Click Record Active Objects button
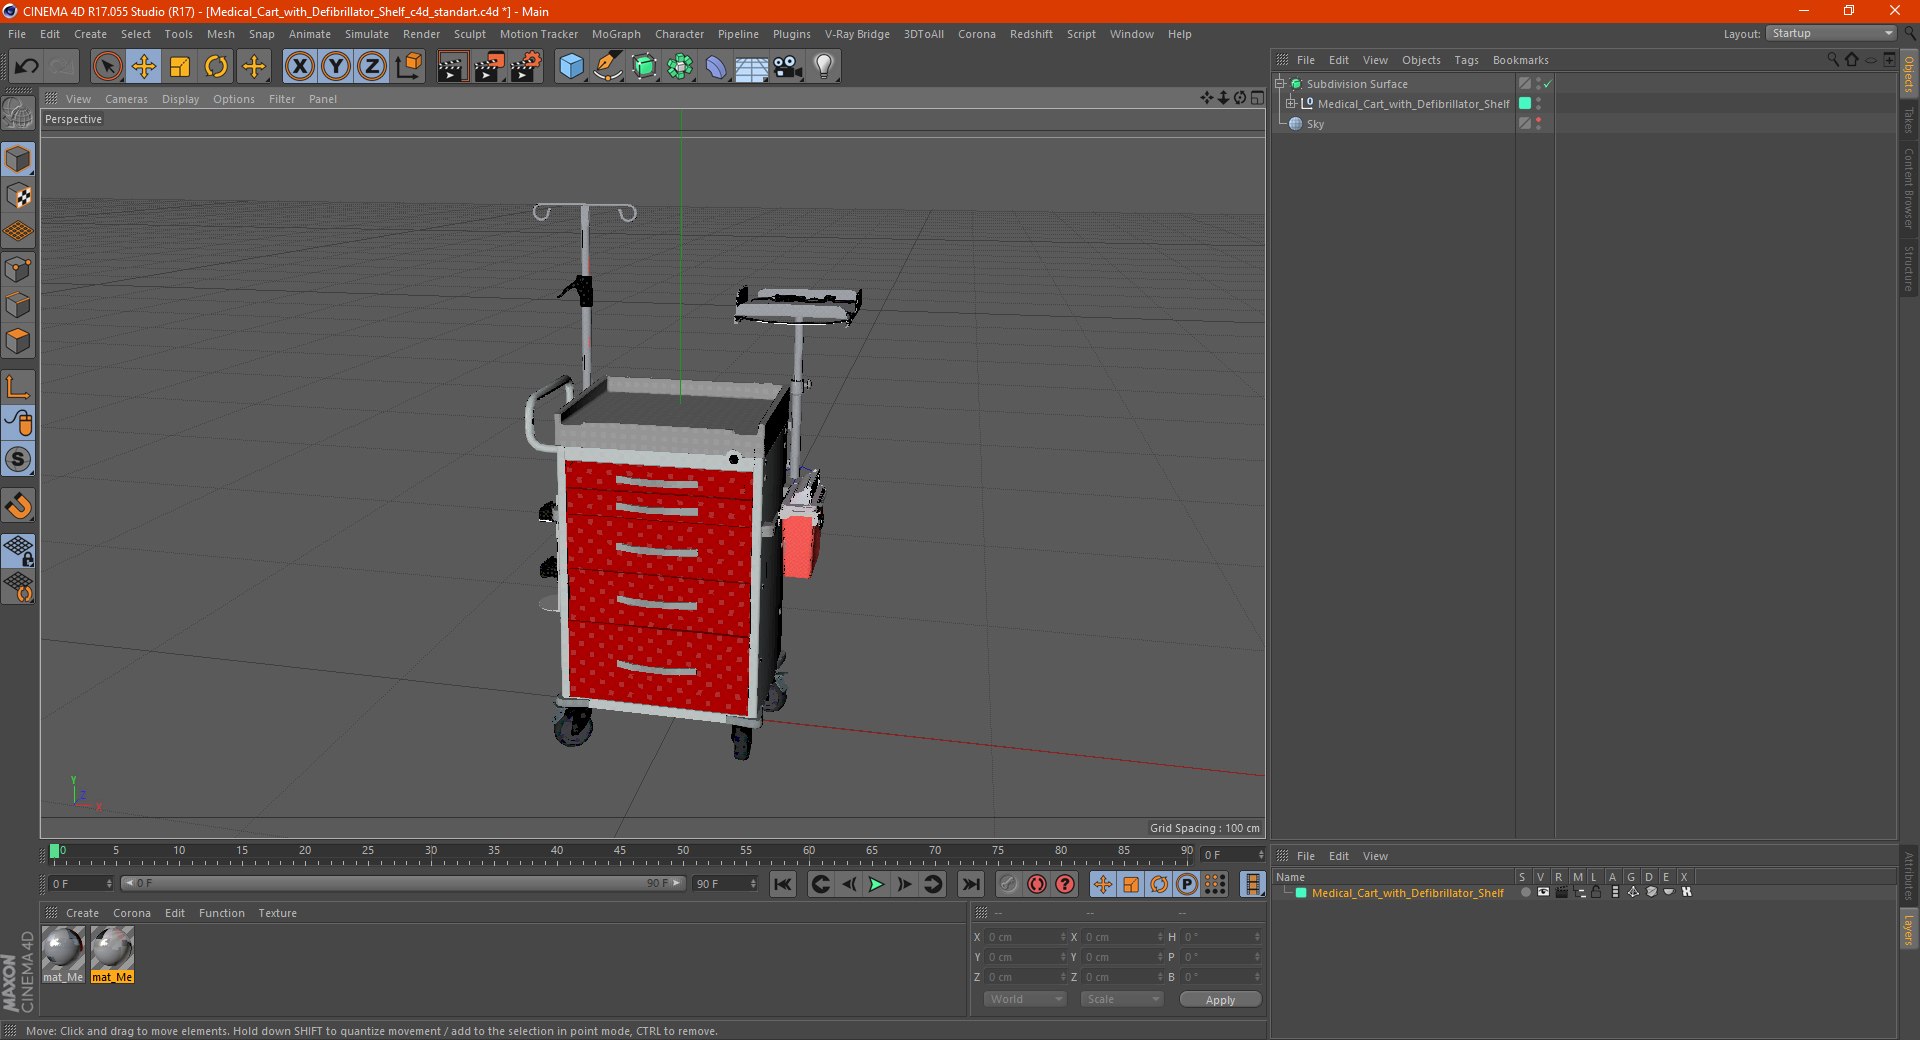This screenshot has width=1920, height=1040. point(1008,884)
